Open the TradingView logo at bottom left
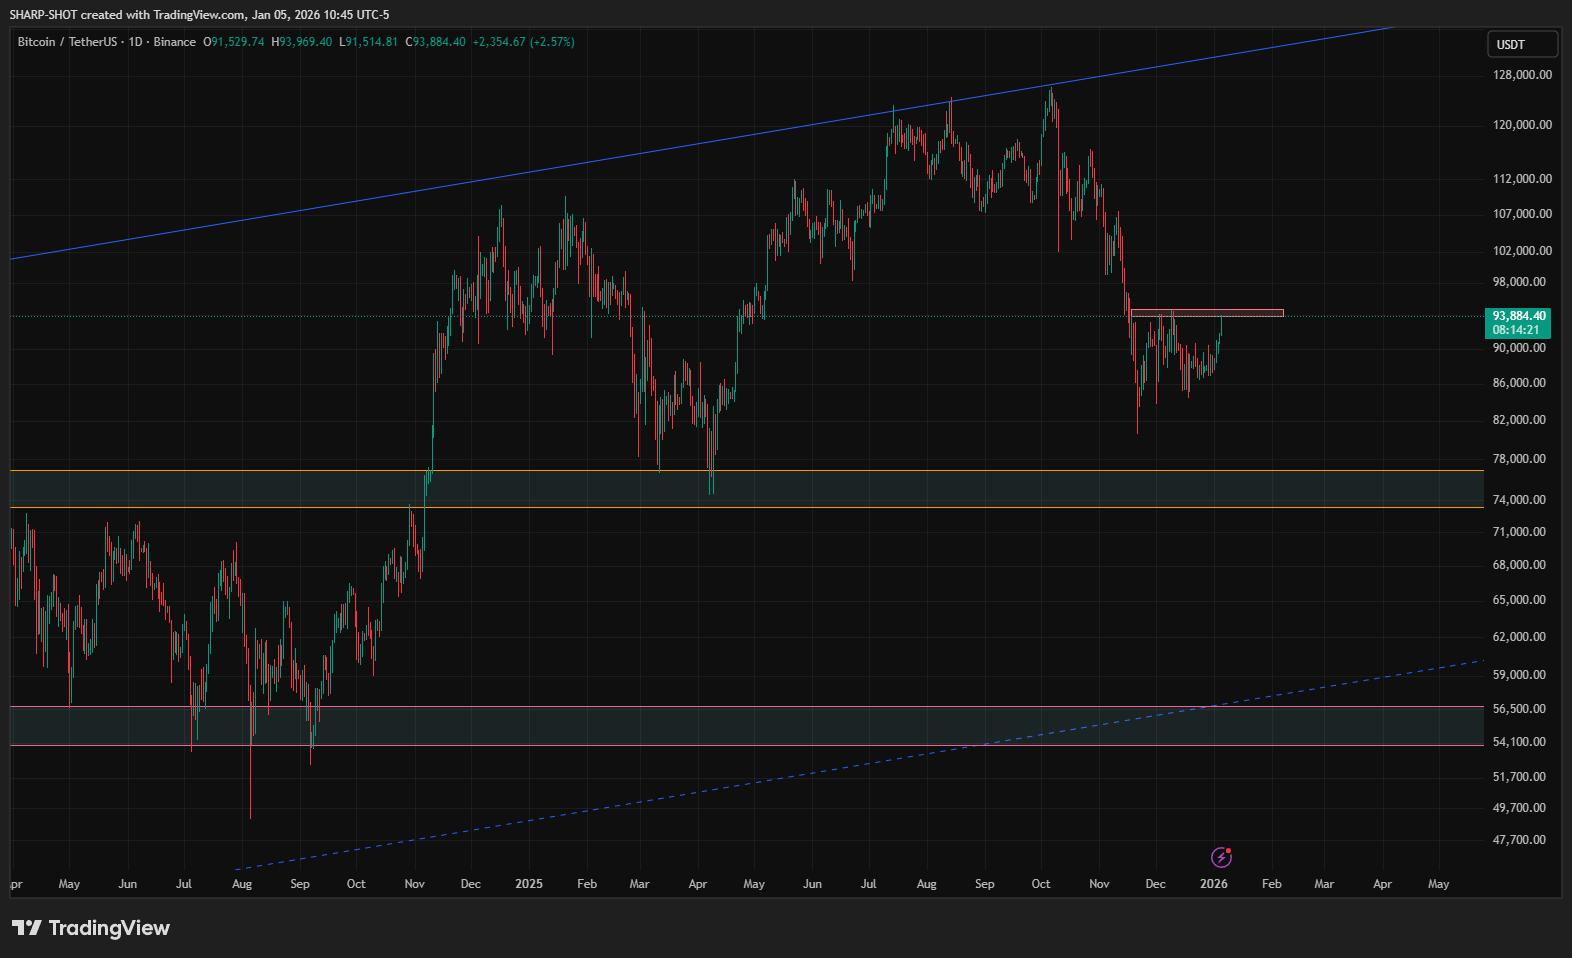Viewport: 1572px width, 958px height. click(91, 928)
